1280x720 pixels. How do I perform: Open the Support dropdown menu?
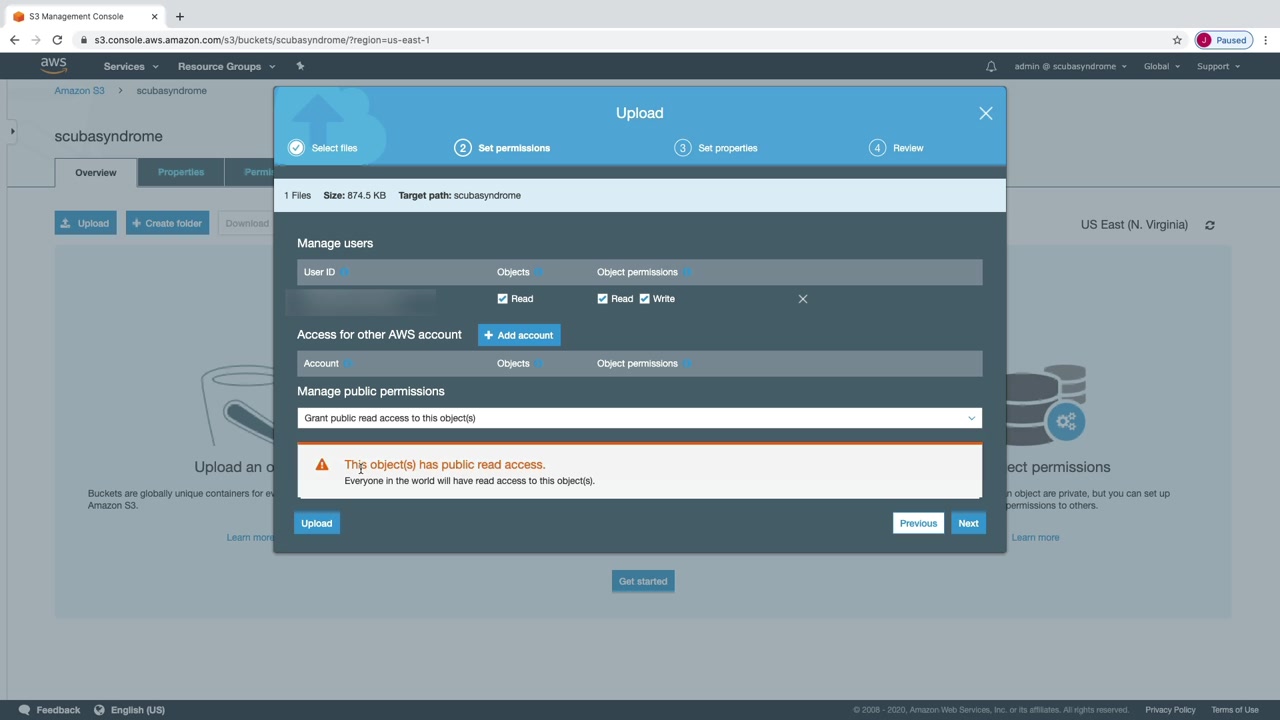tap(1218, 66)
